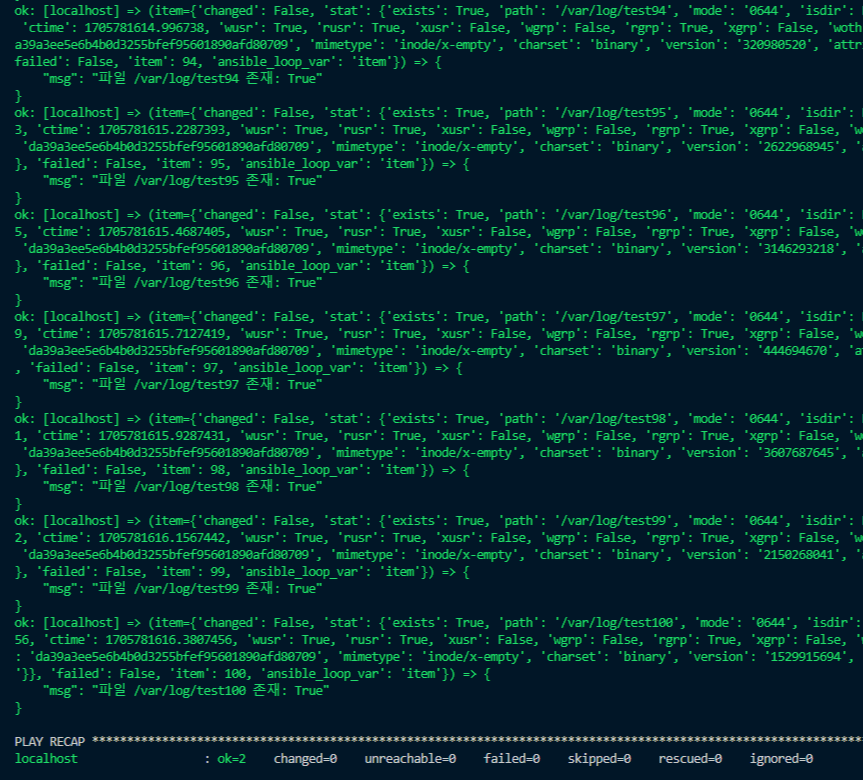Click the text "'item': 95" in the output
Screen dimensions: 863x780
(x=189, y=163)
